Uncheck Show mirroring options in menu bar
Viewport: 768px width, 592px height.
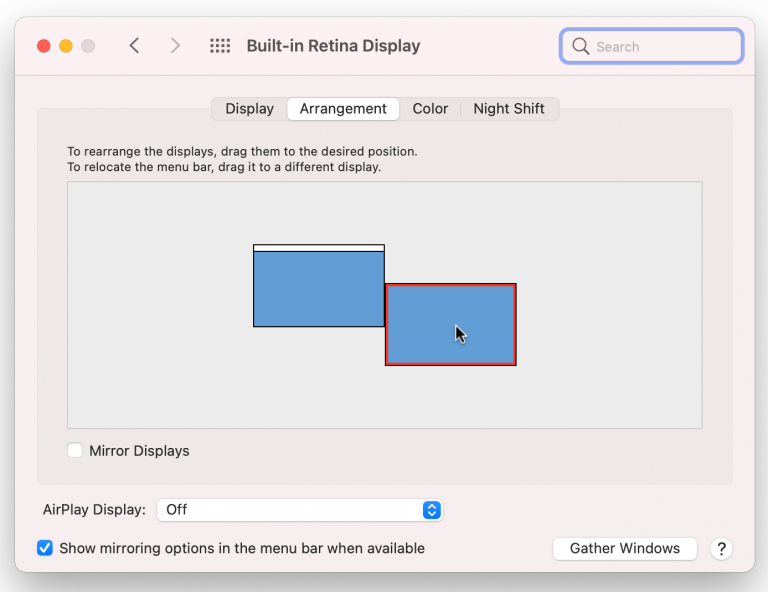pyautogui.click(x=45, y=548)
